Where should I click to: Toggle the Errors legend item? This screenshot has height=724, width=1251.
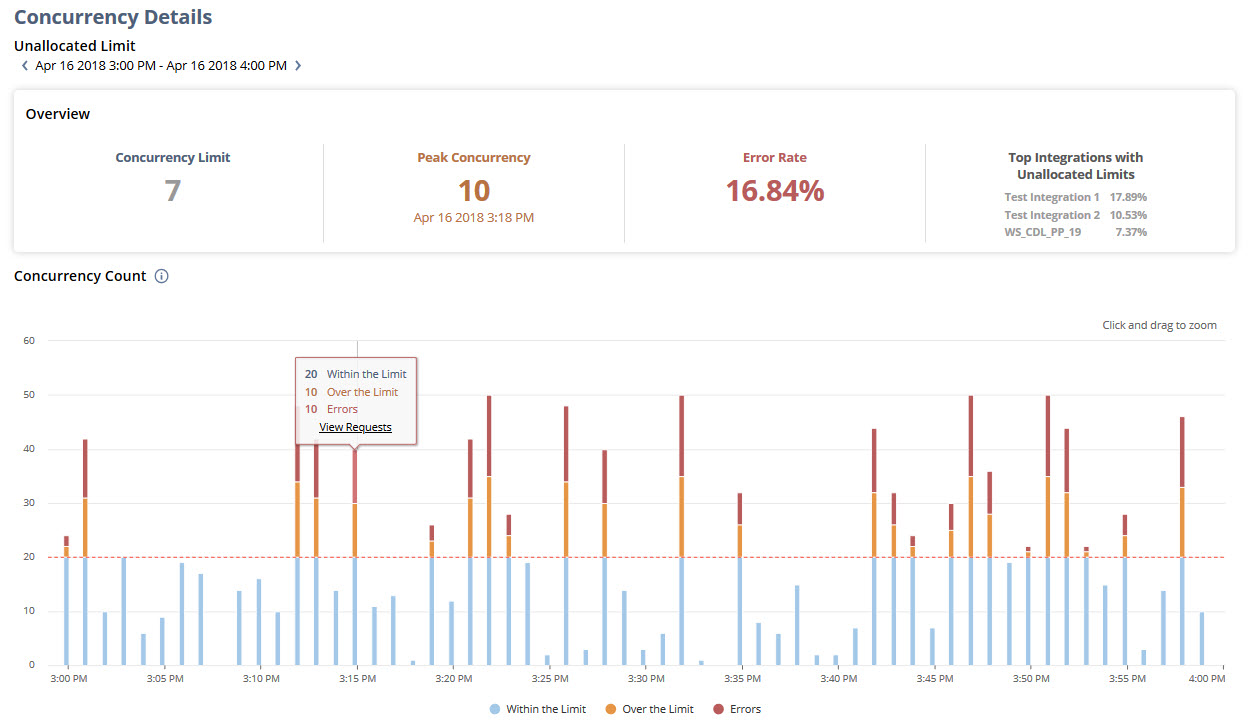(737, 709)
